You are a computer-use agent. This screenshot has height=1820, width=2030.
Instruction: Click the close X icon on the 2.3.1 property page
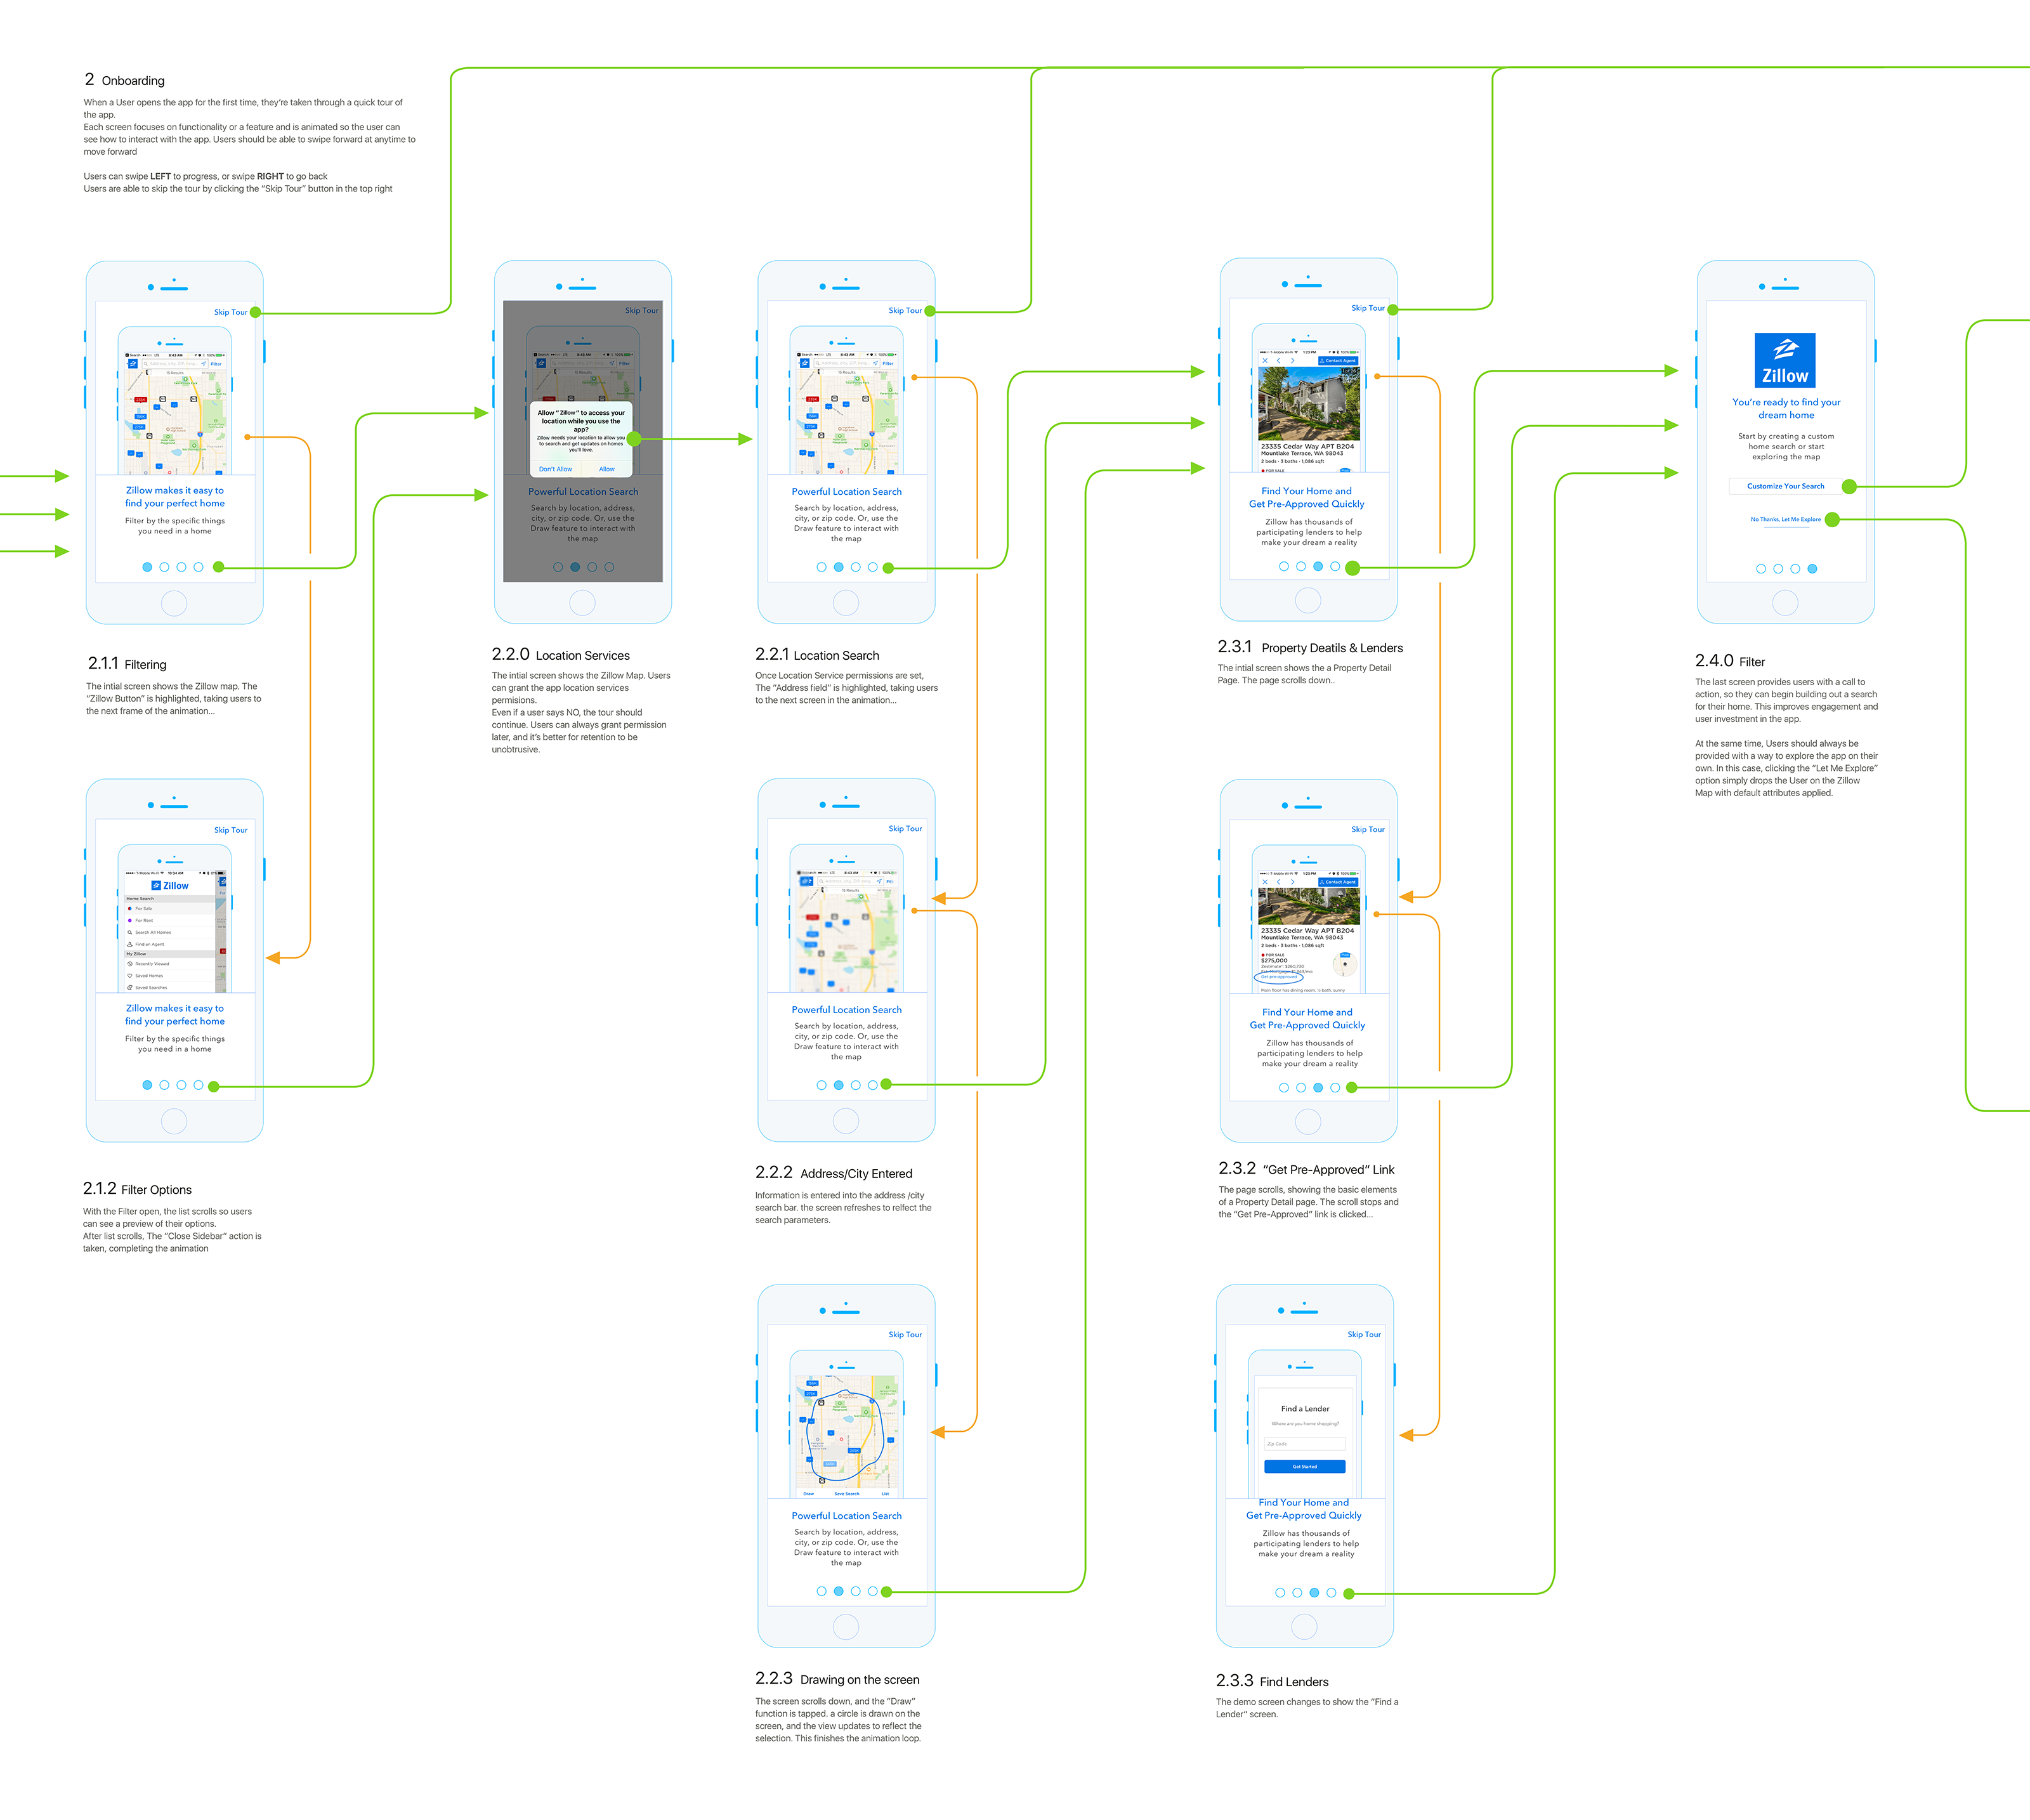(x=1265, y=361)
